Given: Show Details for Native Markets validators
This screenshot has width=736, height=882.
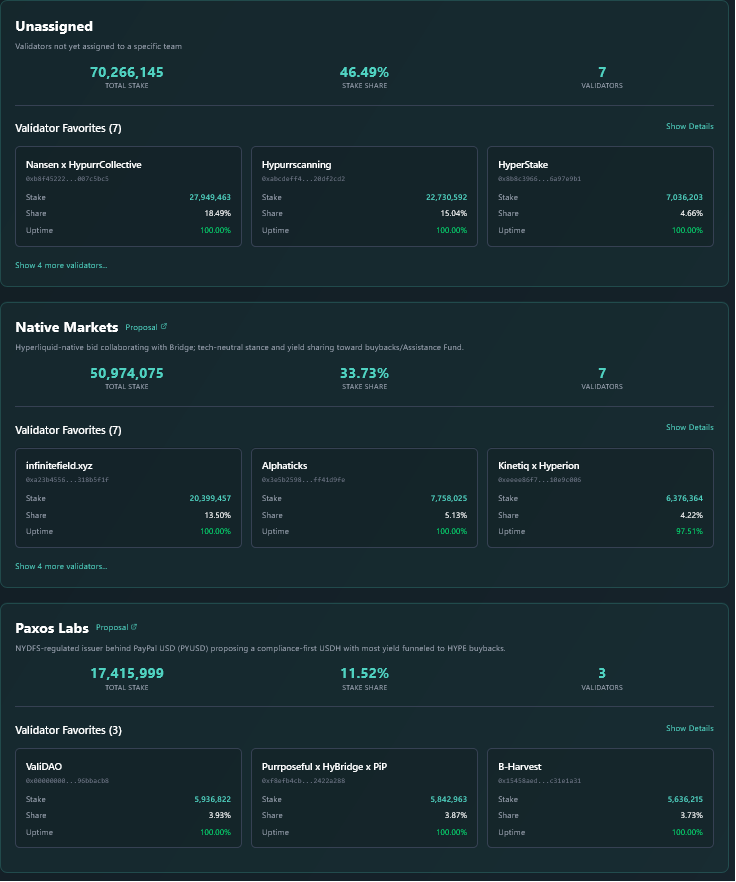Looking at the screenshot, I should point(689,428).
